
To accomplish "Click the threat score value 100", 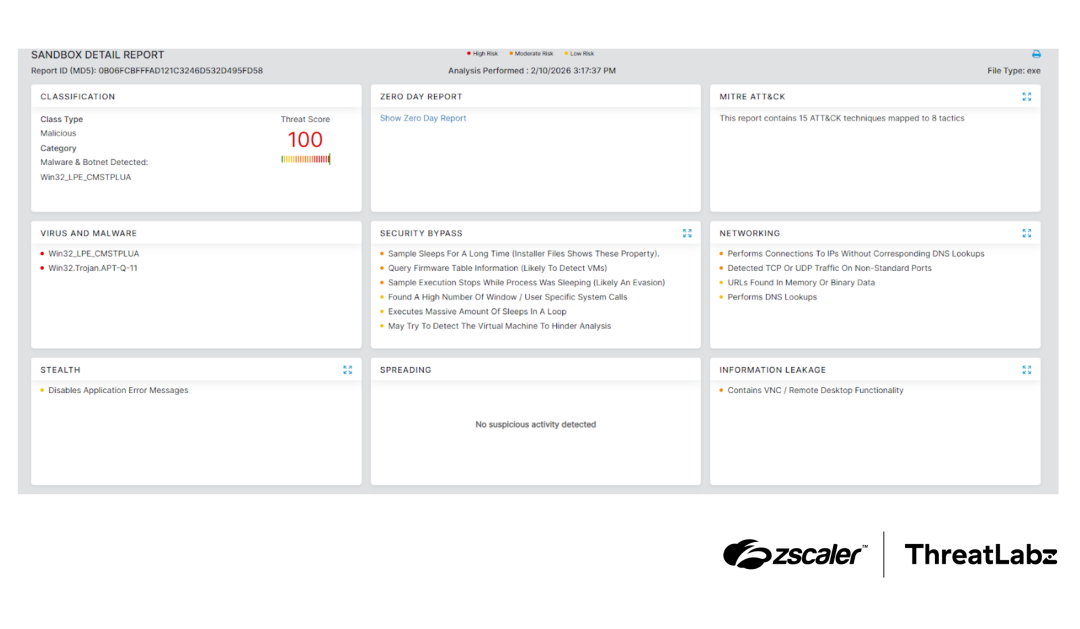I will 305,139.
